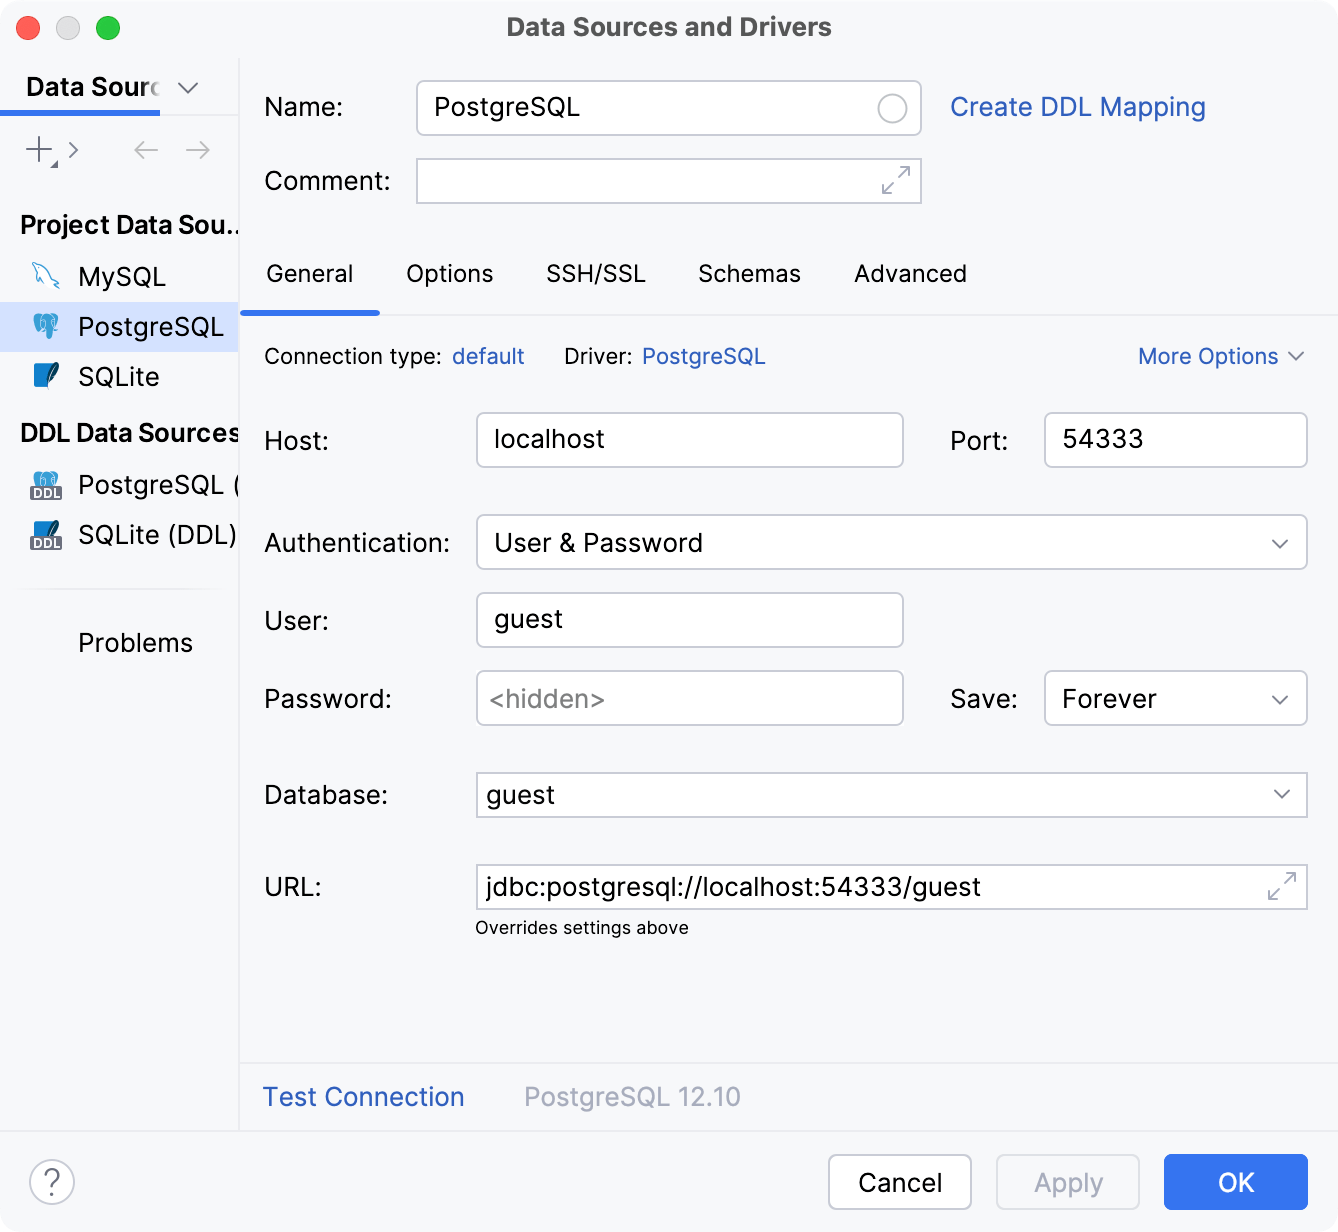The image size is (1338, 1232).
Task: Click Create DDL Mapping
Action: pyautogui.click(x=1078, y=107)
